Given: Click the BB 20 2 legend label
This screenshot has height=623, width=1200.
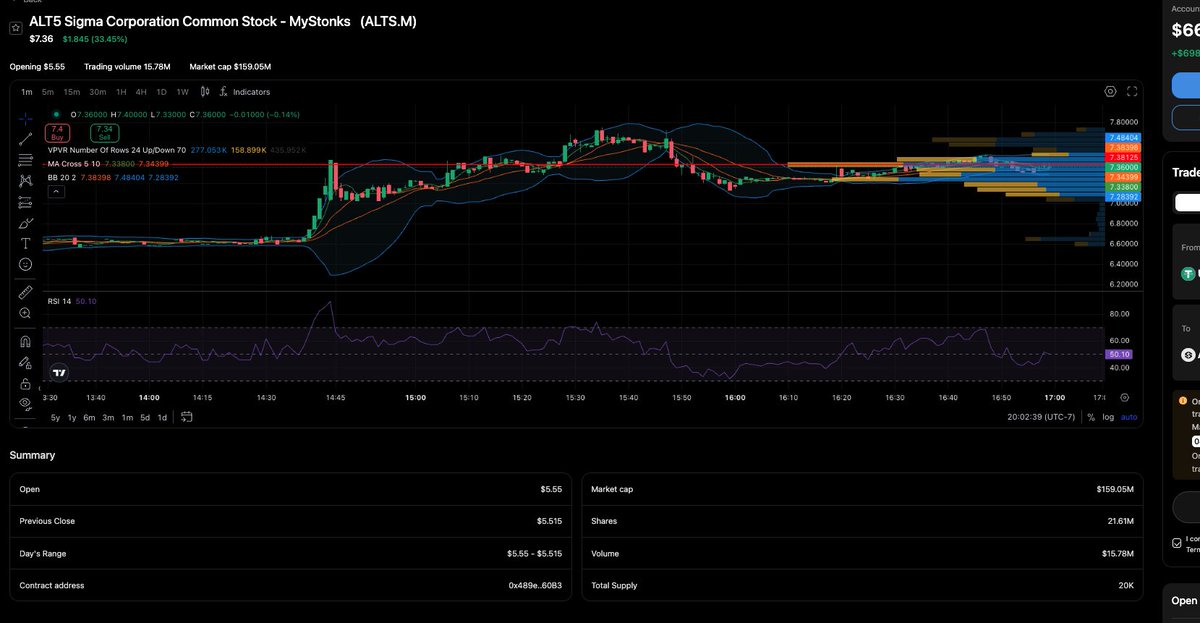Looking at the screenshot, I should 61,177.
